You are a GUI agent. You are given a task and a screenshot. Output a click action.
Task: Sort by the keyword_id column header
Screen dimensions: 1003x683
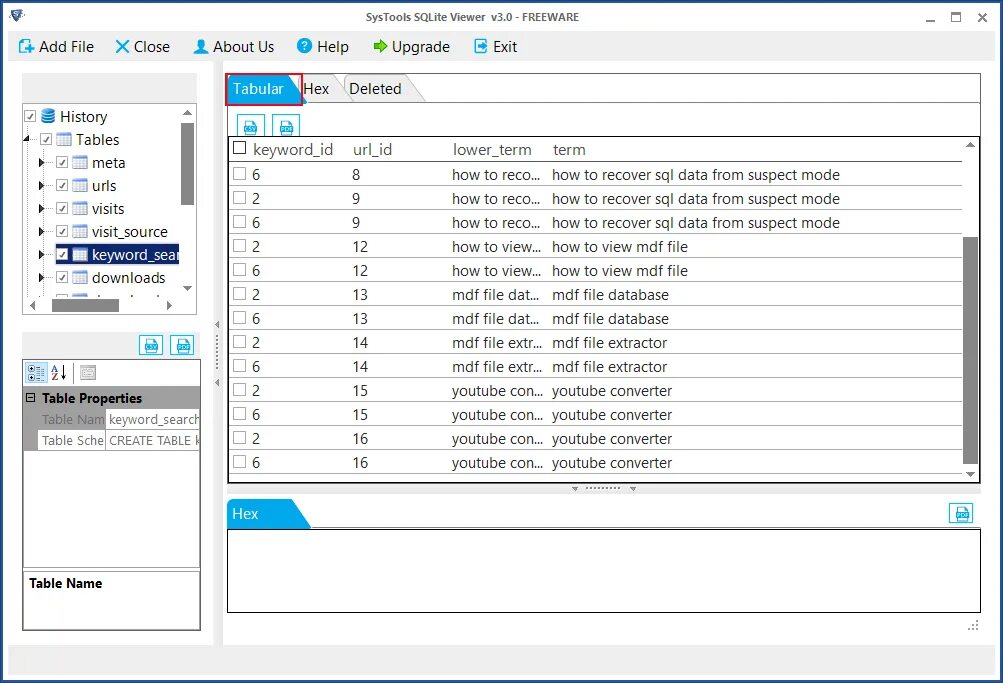[x=293, y=150]
